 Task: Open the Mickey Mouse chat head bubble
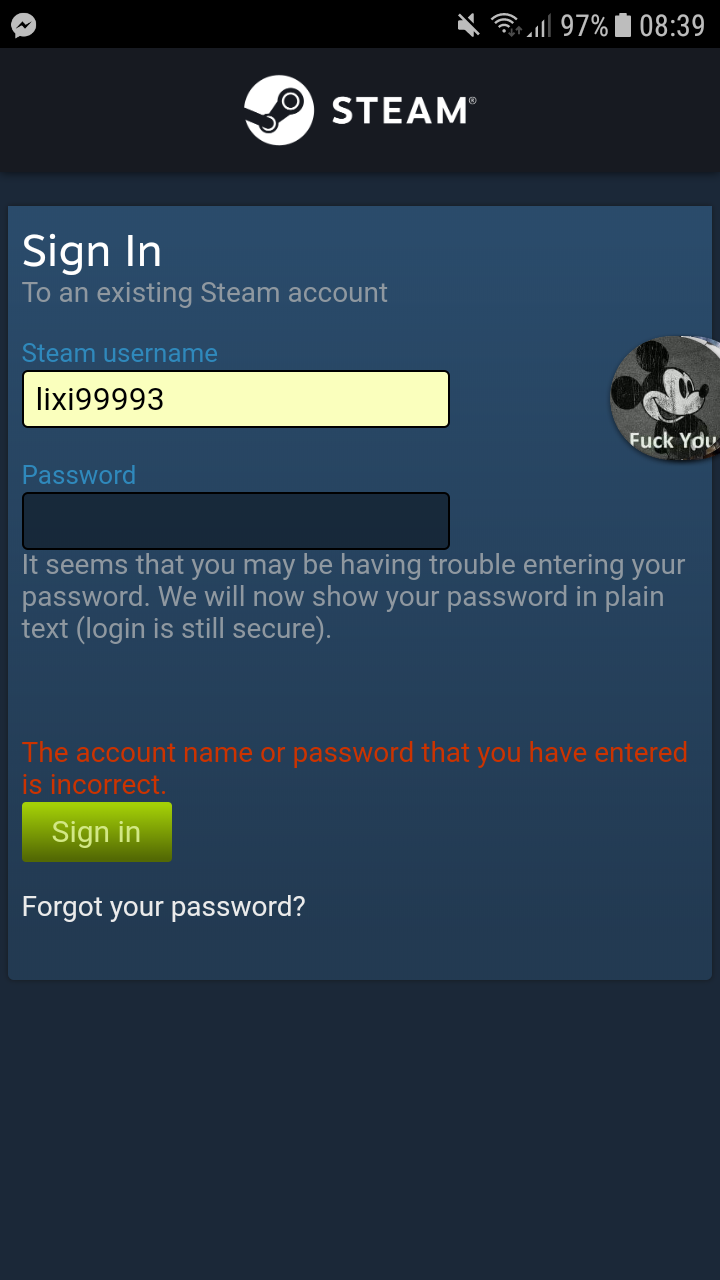coord(666,399)
